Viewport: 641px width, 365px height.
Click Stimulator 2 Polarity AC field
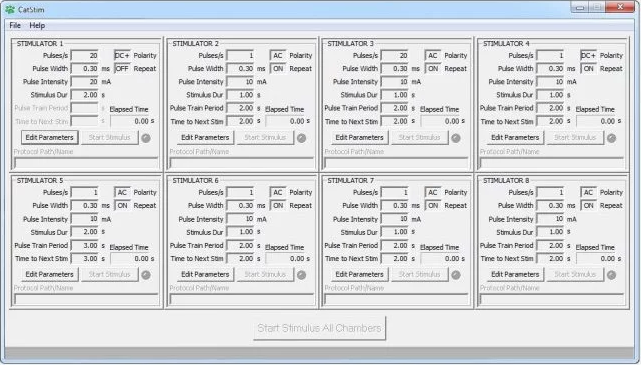tap(278, 55)
